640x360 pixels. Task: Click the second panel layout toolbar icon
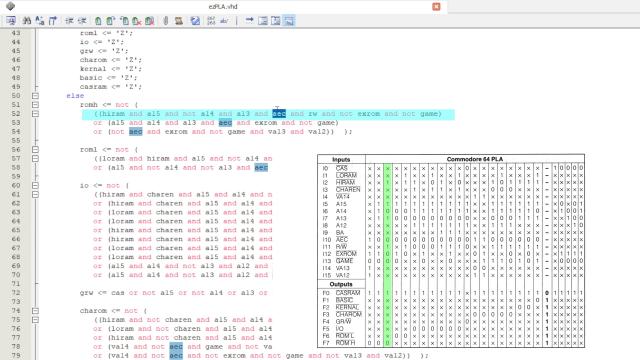(x=276, y=20)
